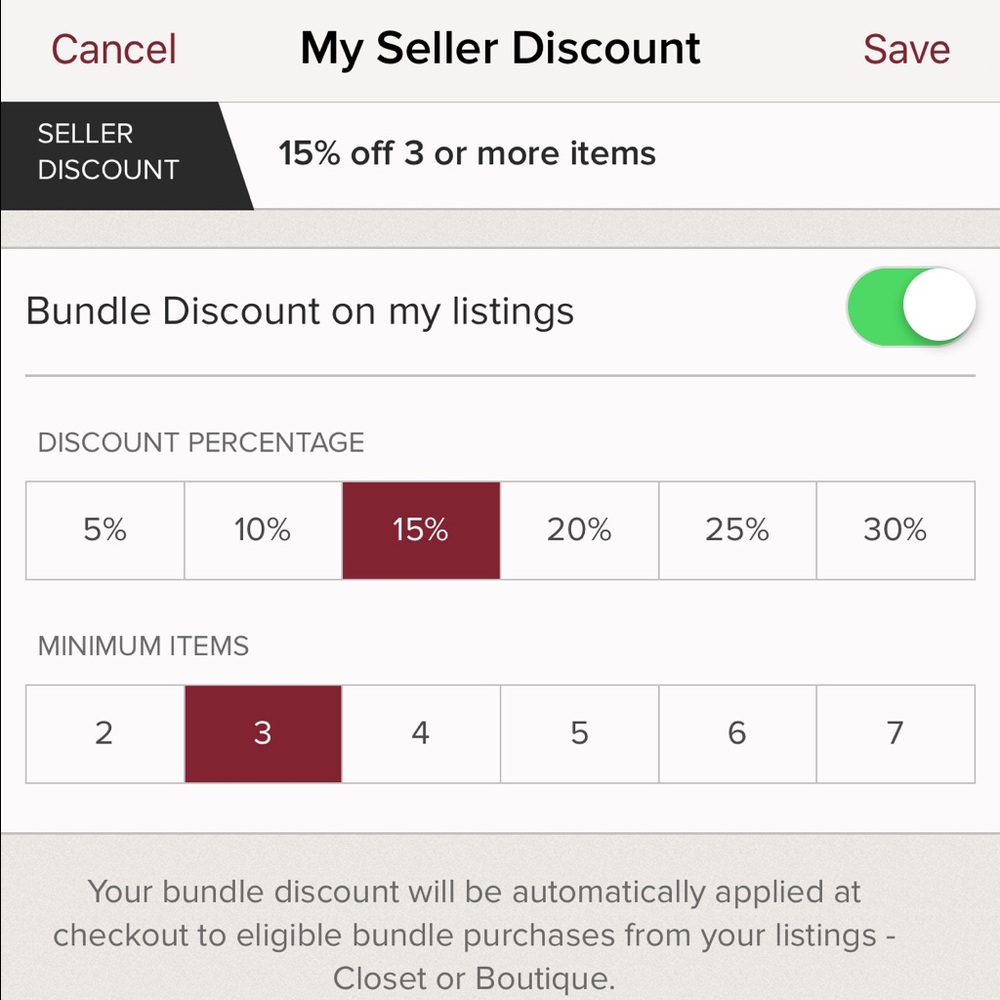Image resolution: width=1000 pixels, height=1000 pixels.
Task: Set minimum items to 7
Action: point(894,733)
